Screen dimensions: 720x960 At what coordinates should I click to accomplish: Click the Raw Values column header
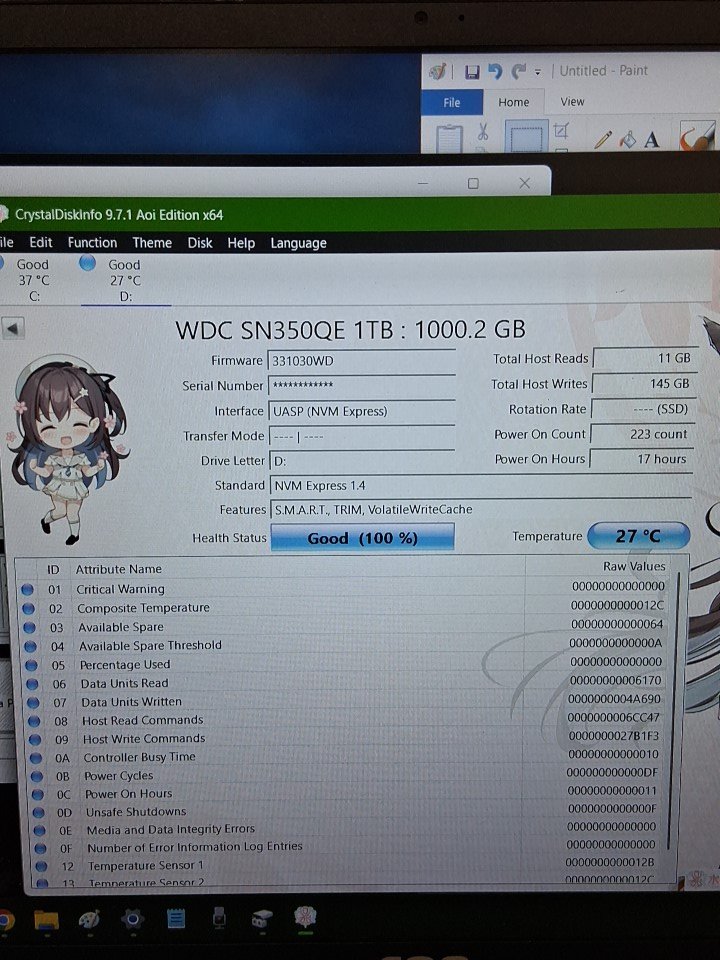coord(634,566)
